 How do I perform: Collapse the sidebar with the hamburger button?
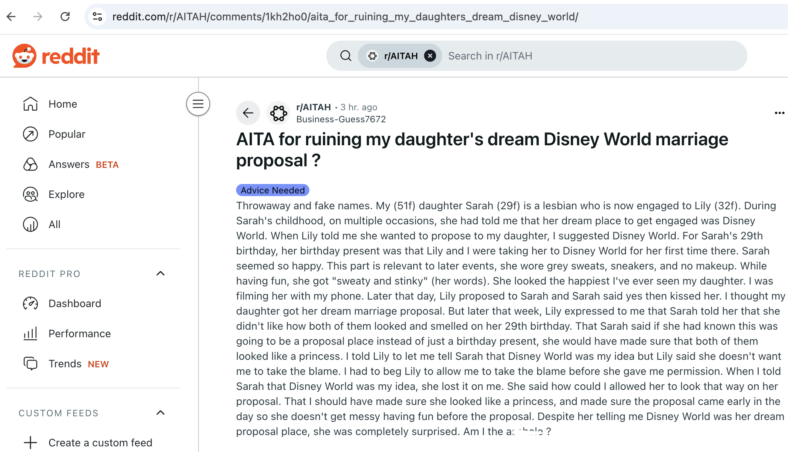tap(198, 104)
